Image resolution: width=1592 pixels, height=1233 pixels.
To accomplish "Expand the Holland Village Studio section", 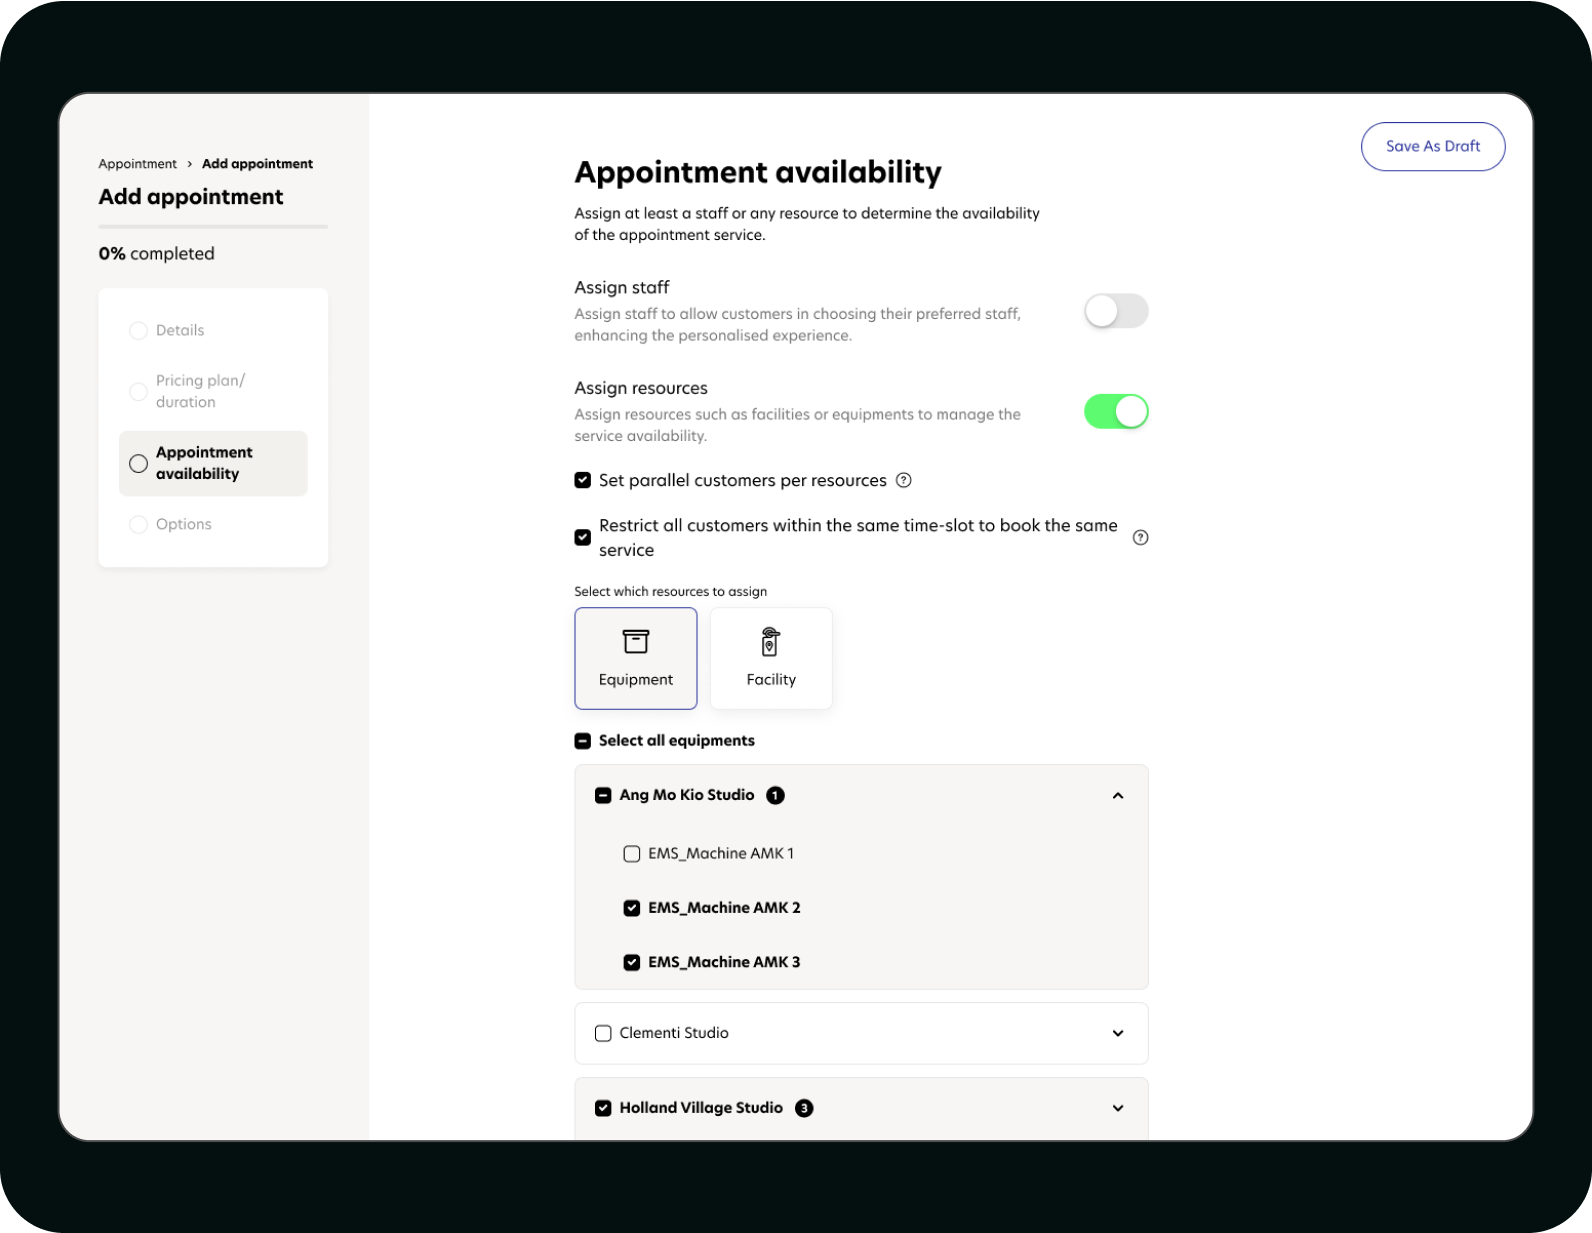I will click(x=1118, y=1108).
